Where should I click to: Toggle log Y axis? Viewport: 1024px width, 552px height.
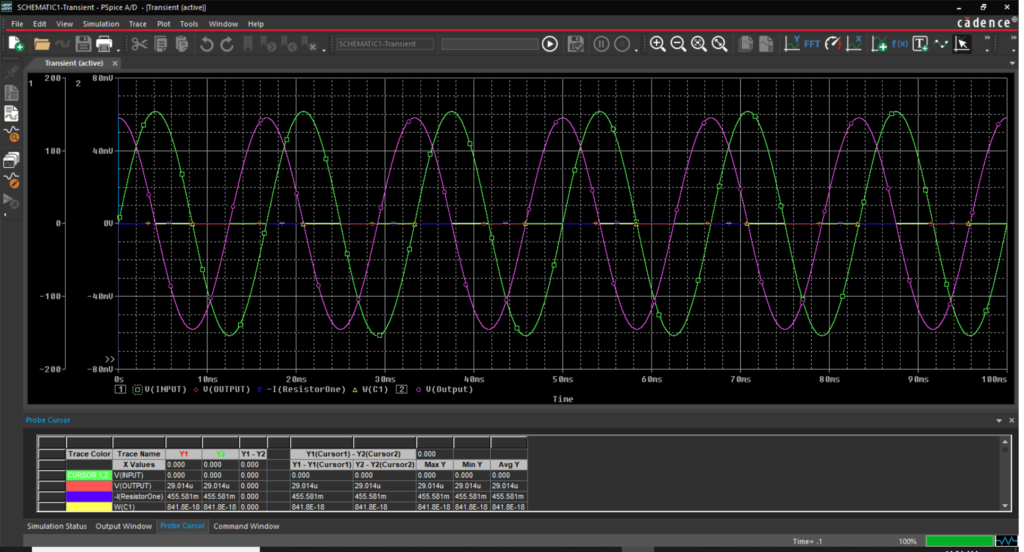point(792,44)
